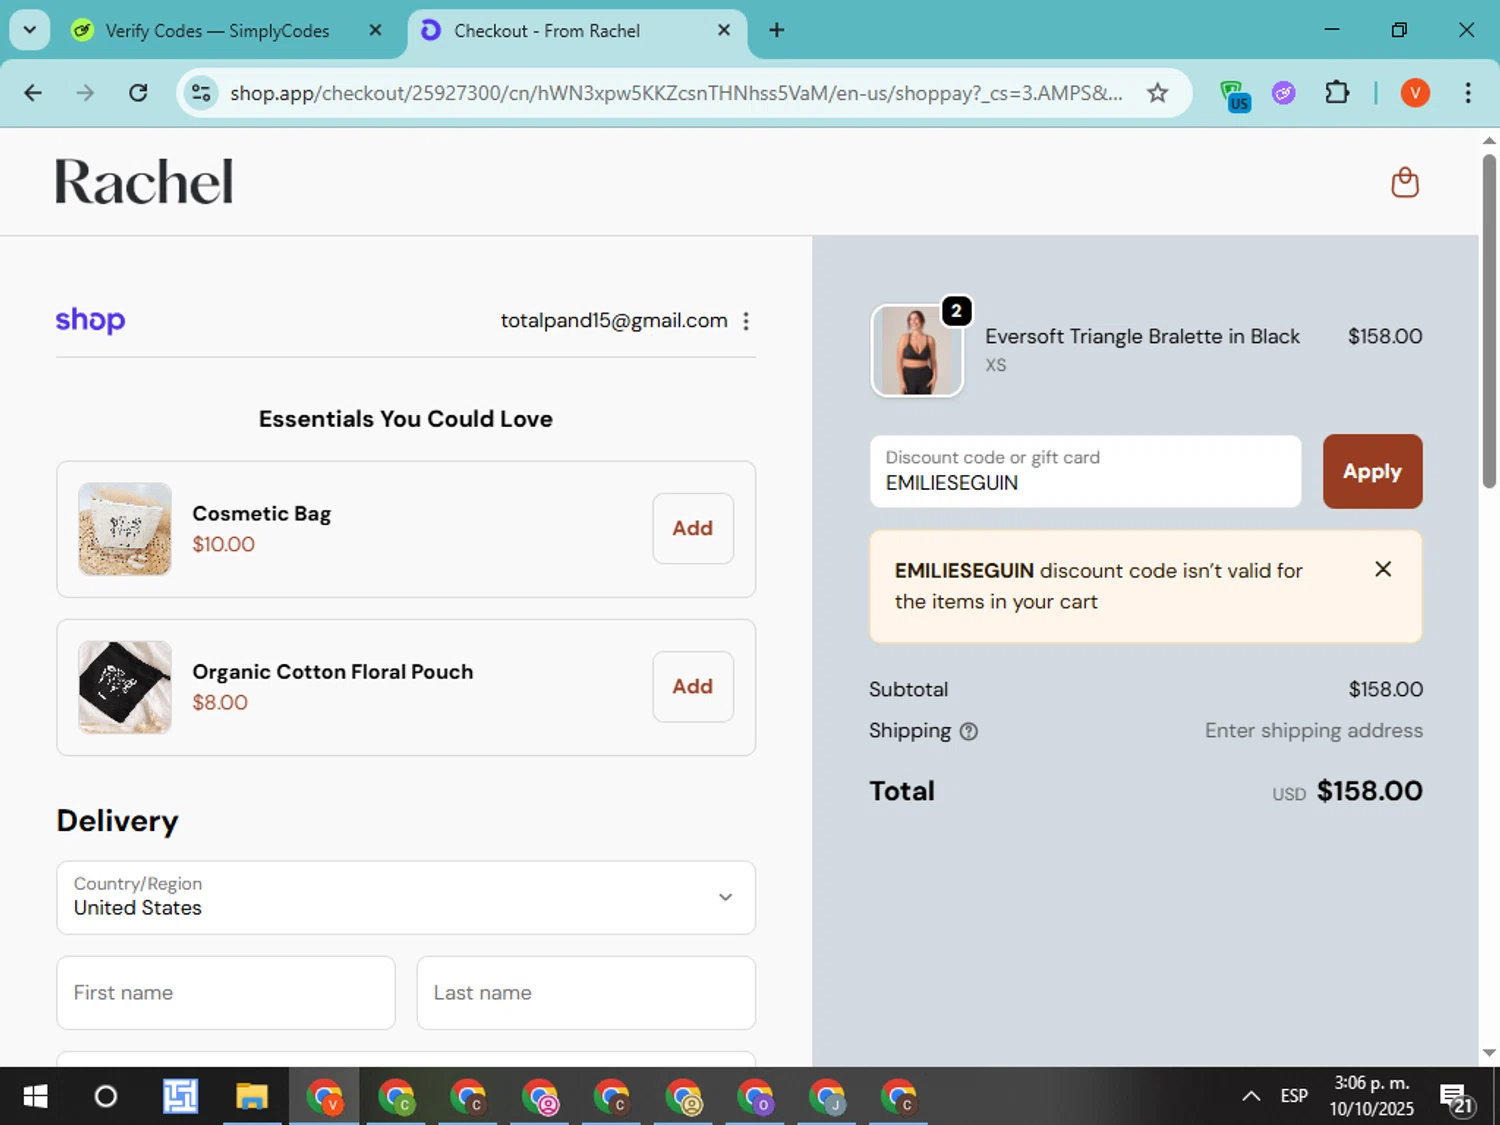Click the Total amount $158.00
The image size is (1500, 1125).
click(x=1369, y=791)
